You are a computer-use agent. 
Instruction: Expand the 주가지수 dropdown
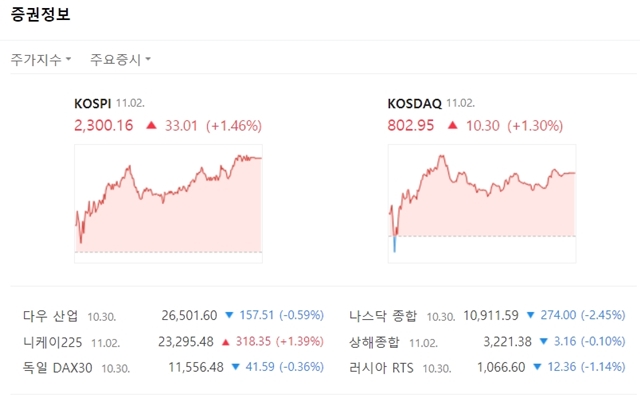point(41,60)
